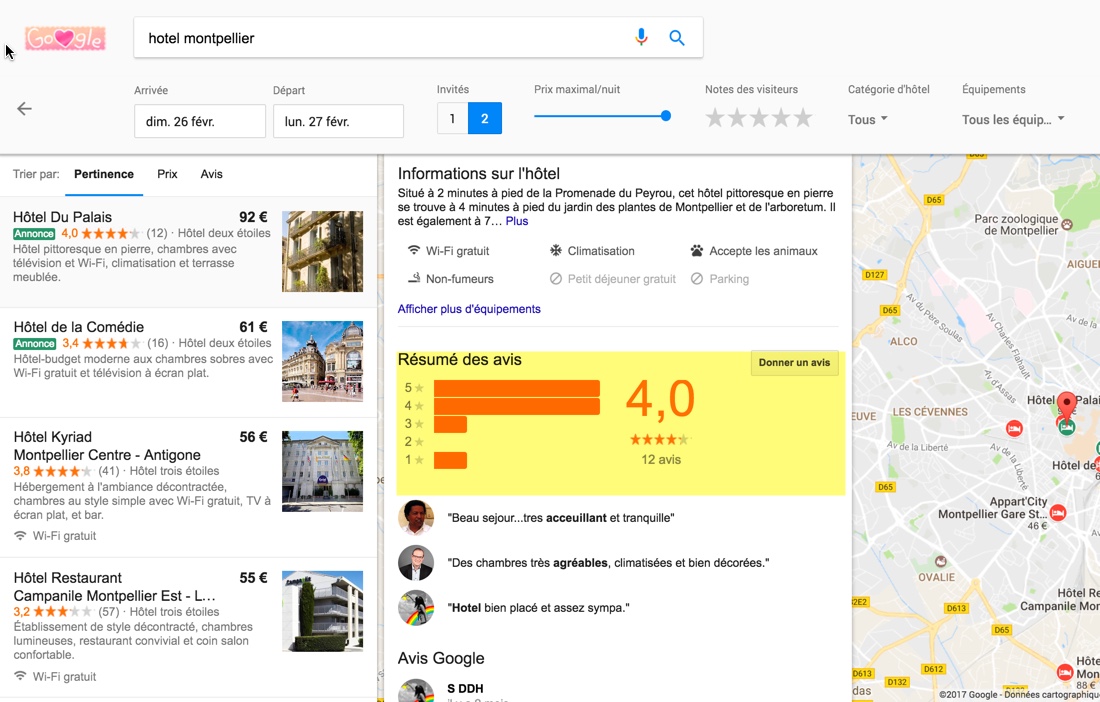Select 1 guest
1100x702 pixels.
(x=452, y=119)
